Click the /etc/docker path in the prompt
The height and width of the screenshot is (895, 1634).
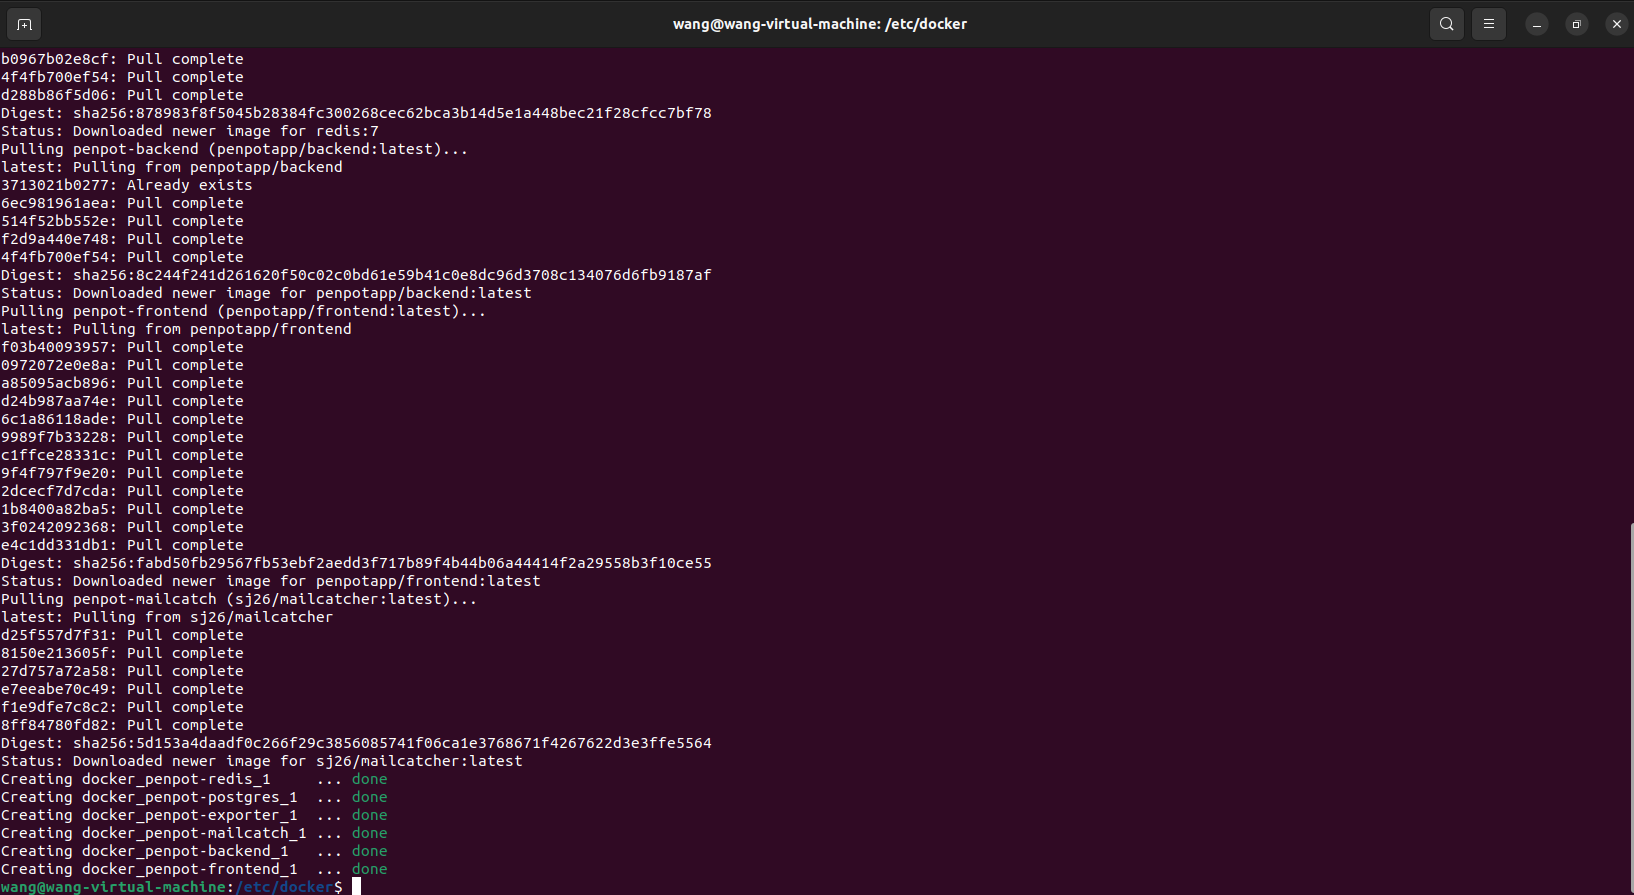284,887
